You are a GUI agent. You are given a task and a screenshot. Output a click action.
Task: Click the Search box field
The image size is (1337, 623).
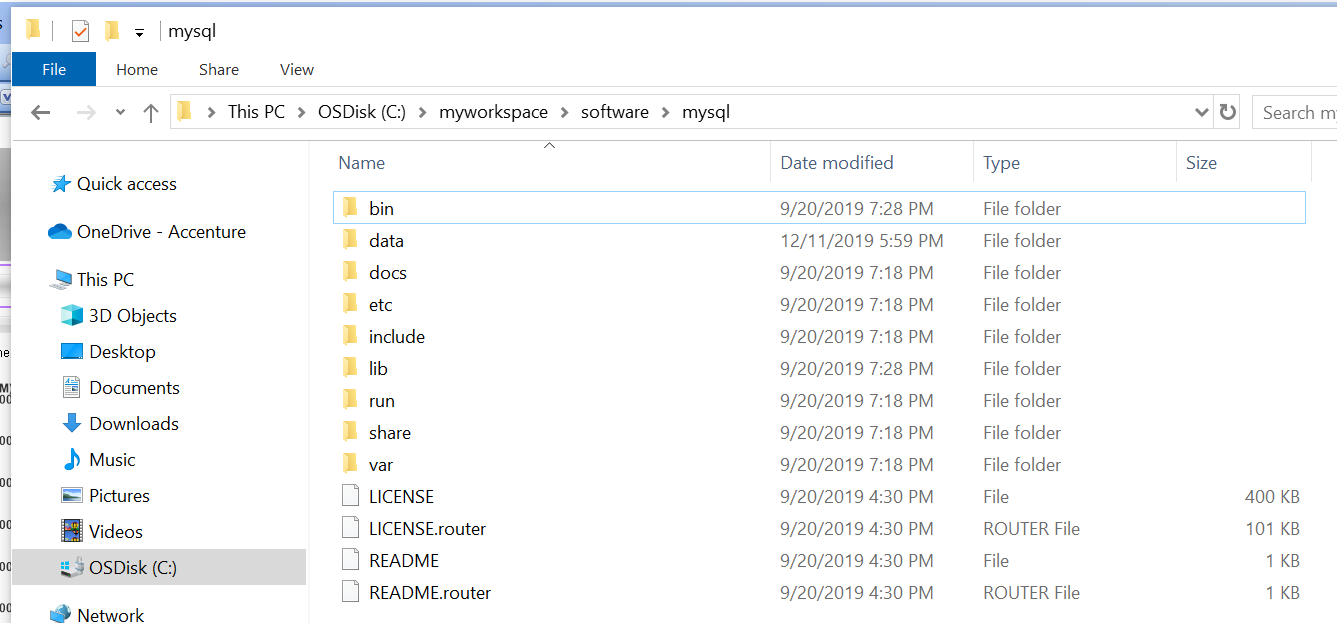[1296, 113]
